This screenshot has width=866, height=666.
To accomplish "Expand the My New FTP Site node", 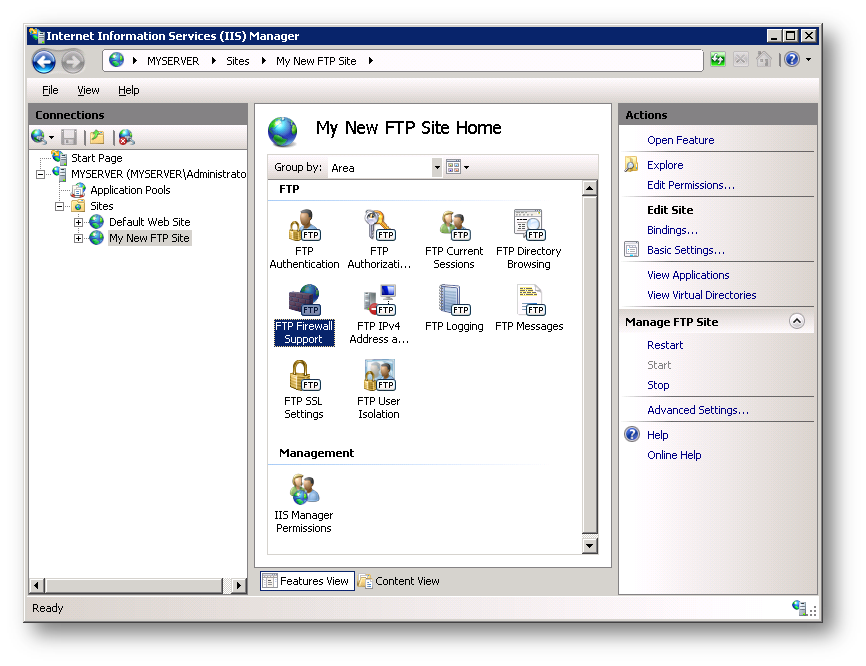I will pyautogui.click(x=78, y=239).
